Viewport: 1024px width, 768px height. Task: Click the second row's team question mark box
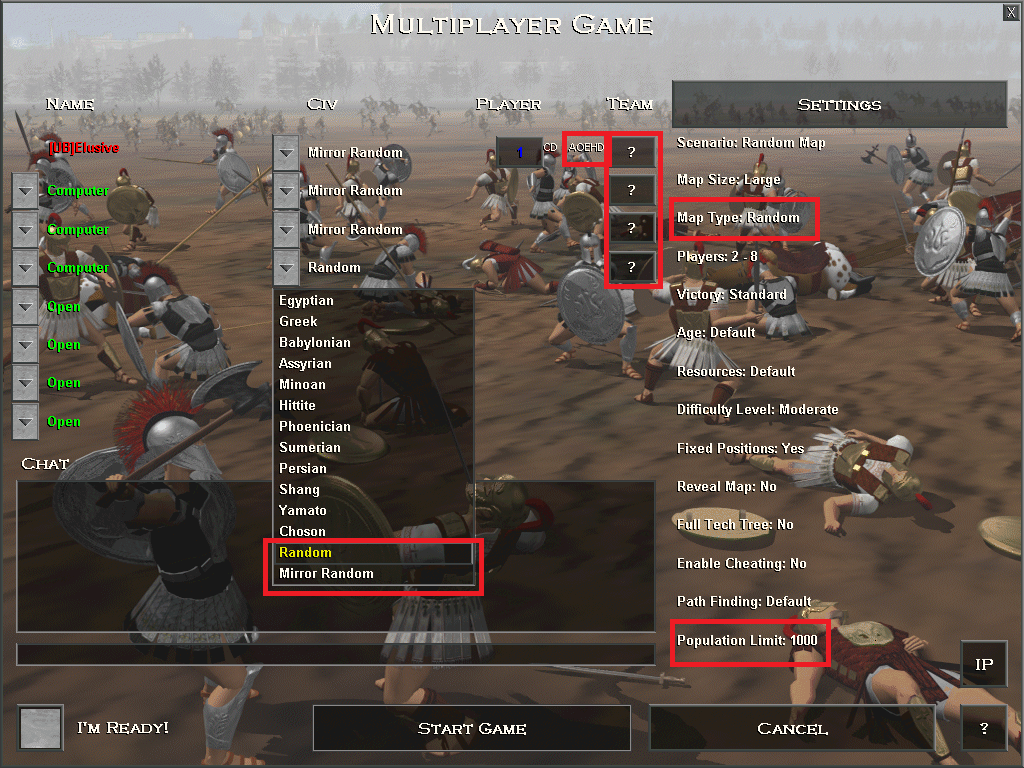point(631,190)
